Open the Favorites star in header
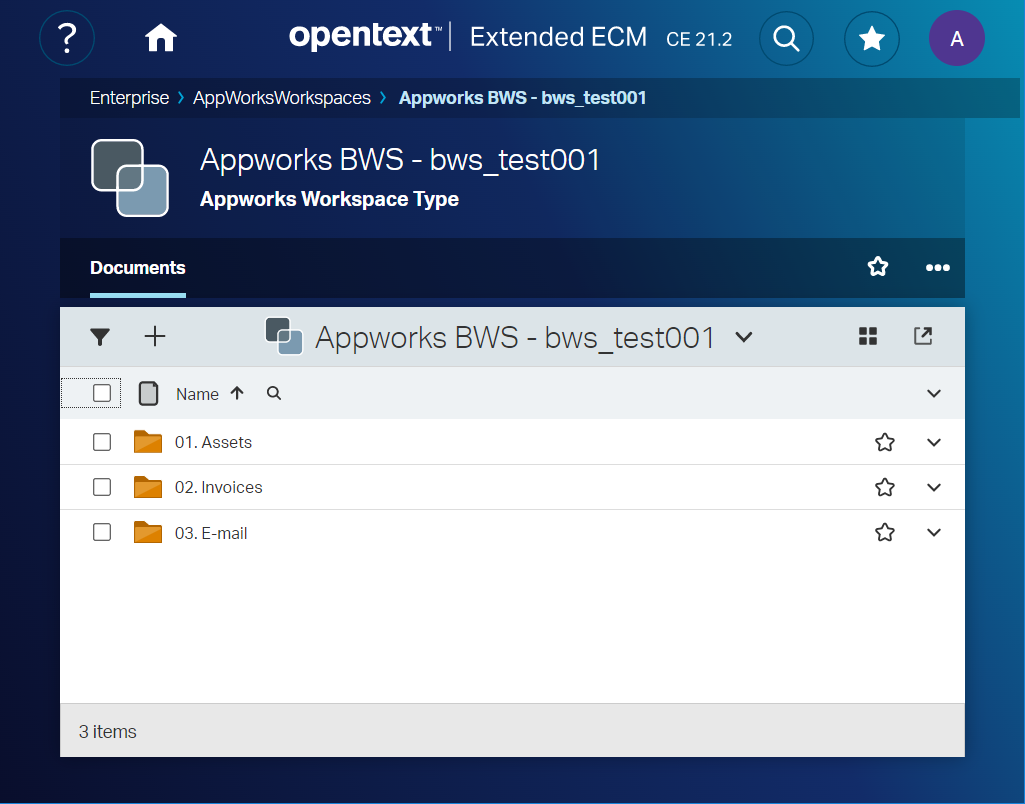This screenshot has height=804, width=1025. [872, 38]
